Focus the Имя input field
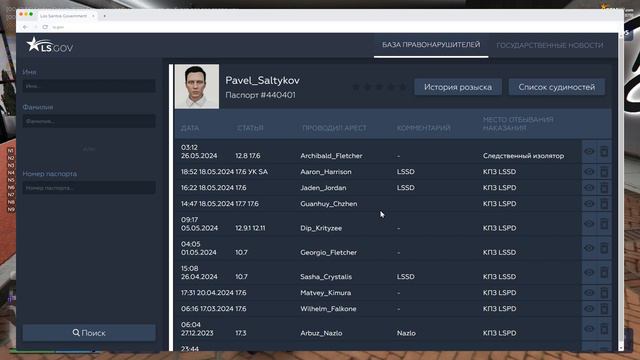This screenshot has height=360, width=640. pyautogui.click(x=89, y=86)
